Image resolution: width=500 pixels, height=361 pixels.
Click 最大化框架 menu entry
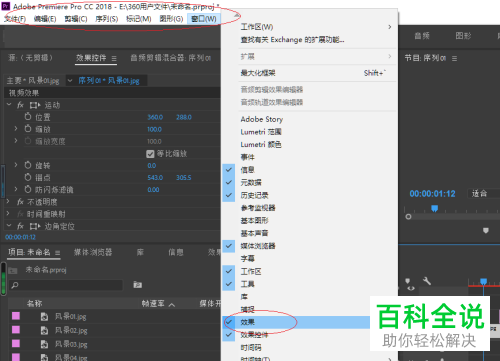(x=258, y=73)
